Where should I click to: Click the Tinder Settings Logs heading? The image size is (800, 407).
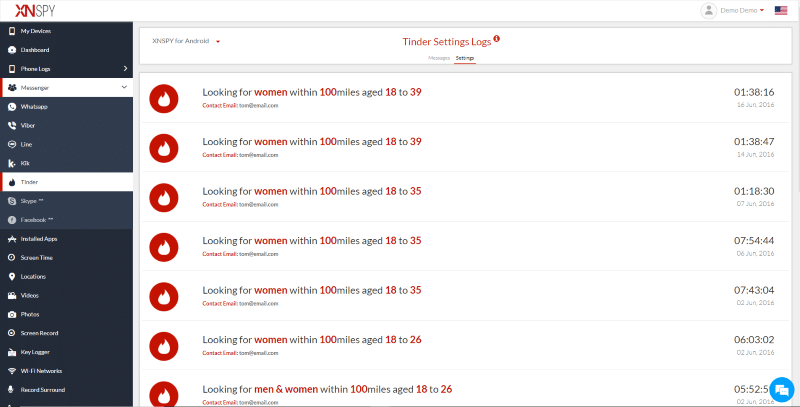pyautogui.click(x=446, y=42)
